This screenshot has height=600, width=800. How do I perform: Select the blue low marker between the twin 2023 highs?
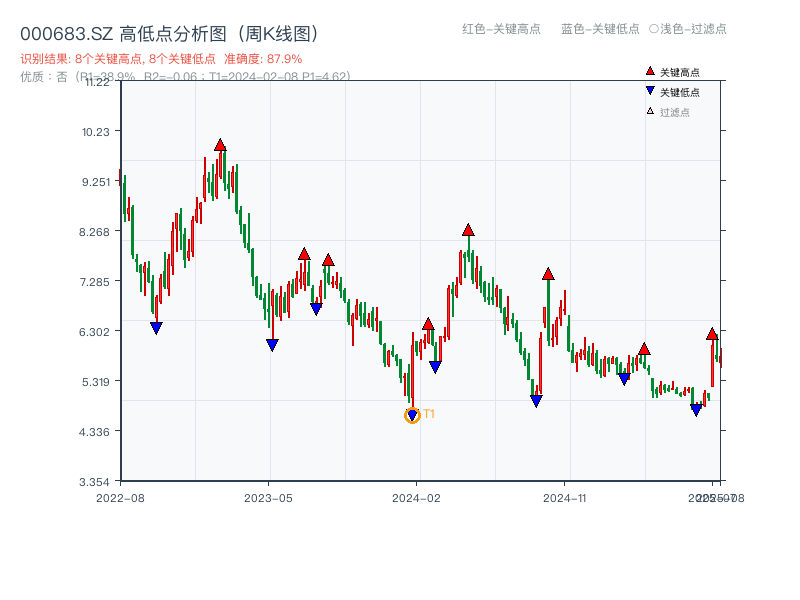pyautogui.click(x=316, y=309)
